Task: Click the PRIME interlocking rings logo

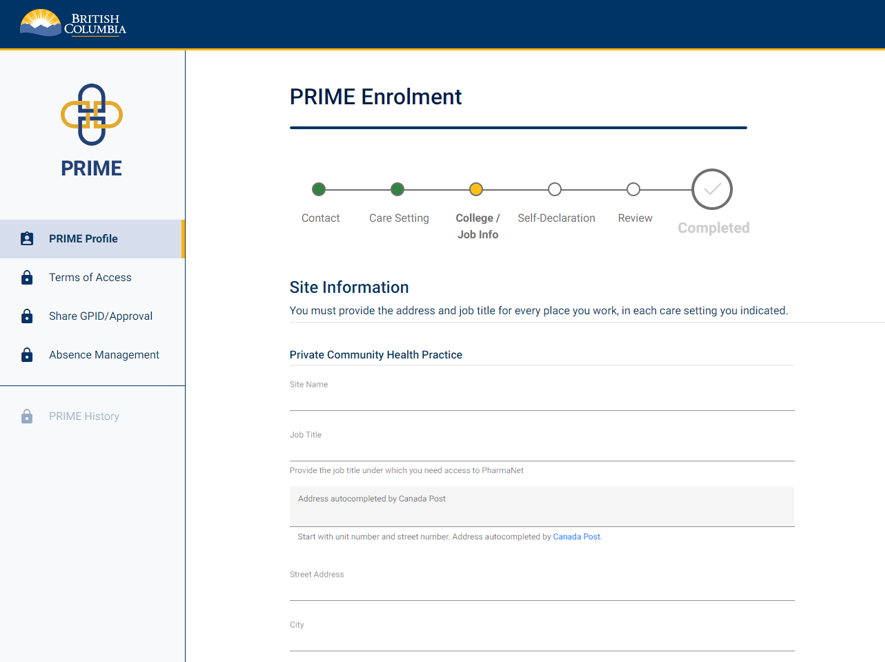Action: 91,113
